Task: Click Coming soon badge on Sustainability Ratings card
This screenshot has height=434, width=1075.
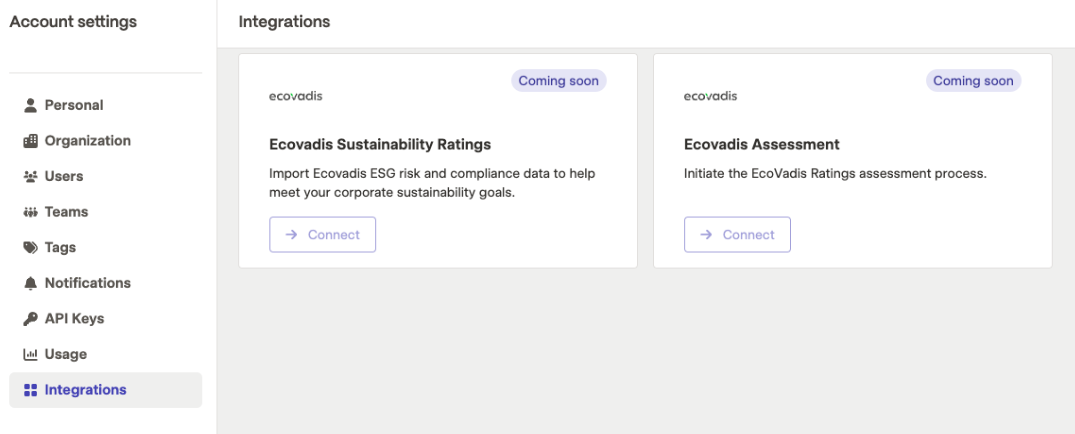Action: (559, 81)
